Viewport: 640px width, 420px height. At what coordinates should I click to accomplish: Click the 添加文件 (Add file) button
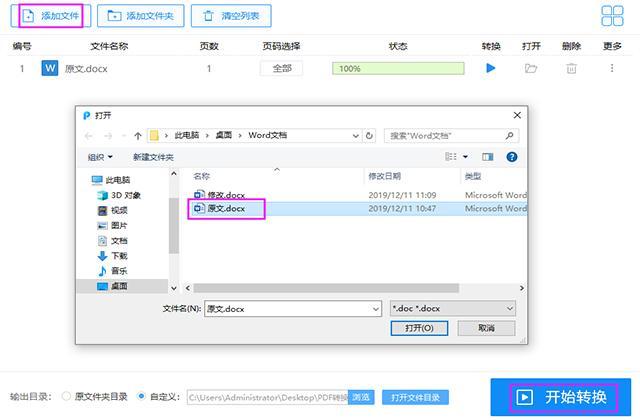[51, 16]
